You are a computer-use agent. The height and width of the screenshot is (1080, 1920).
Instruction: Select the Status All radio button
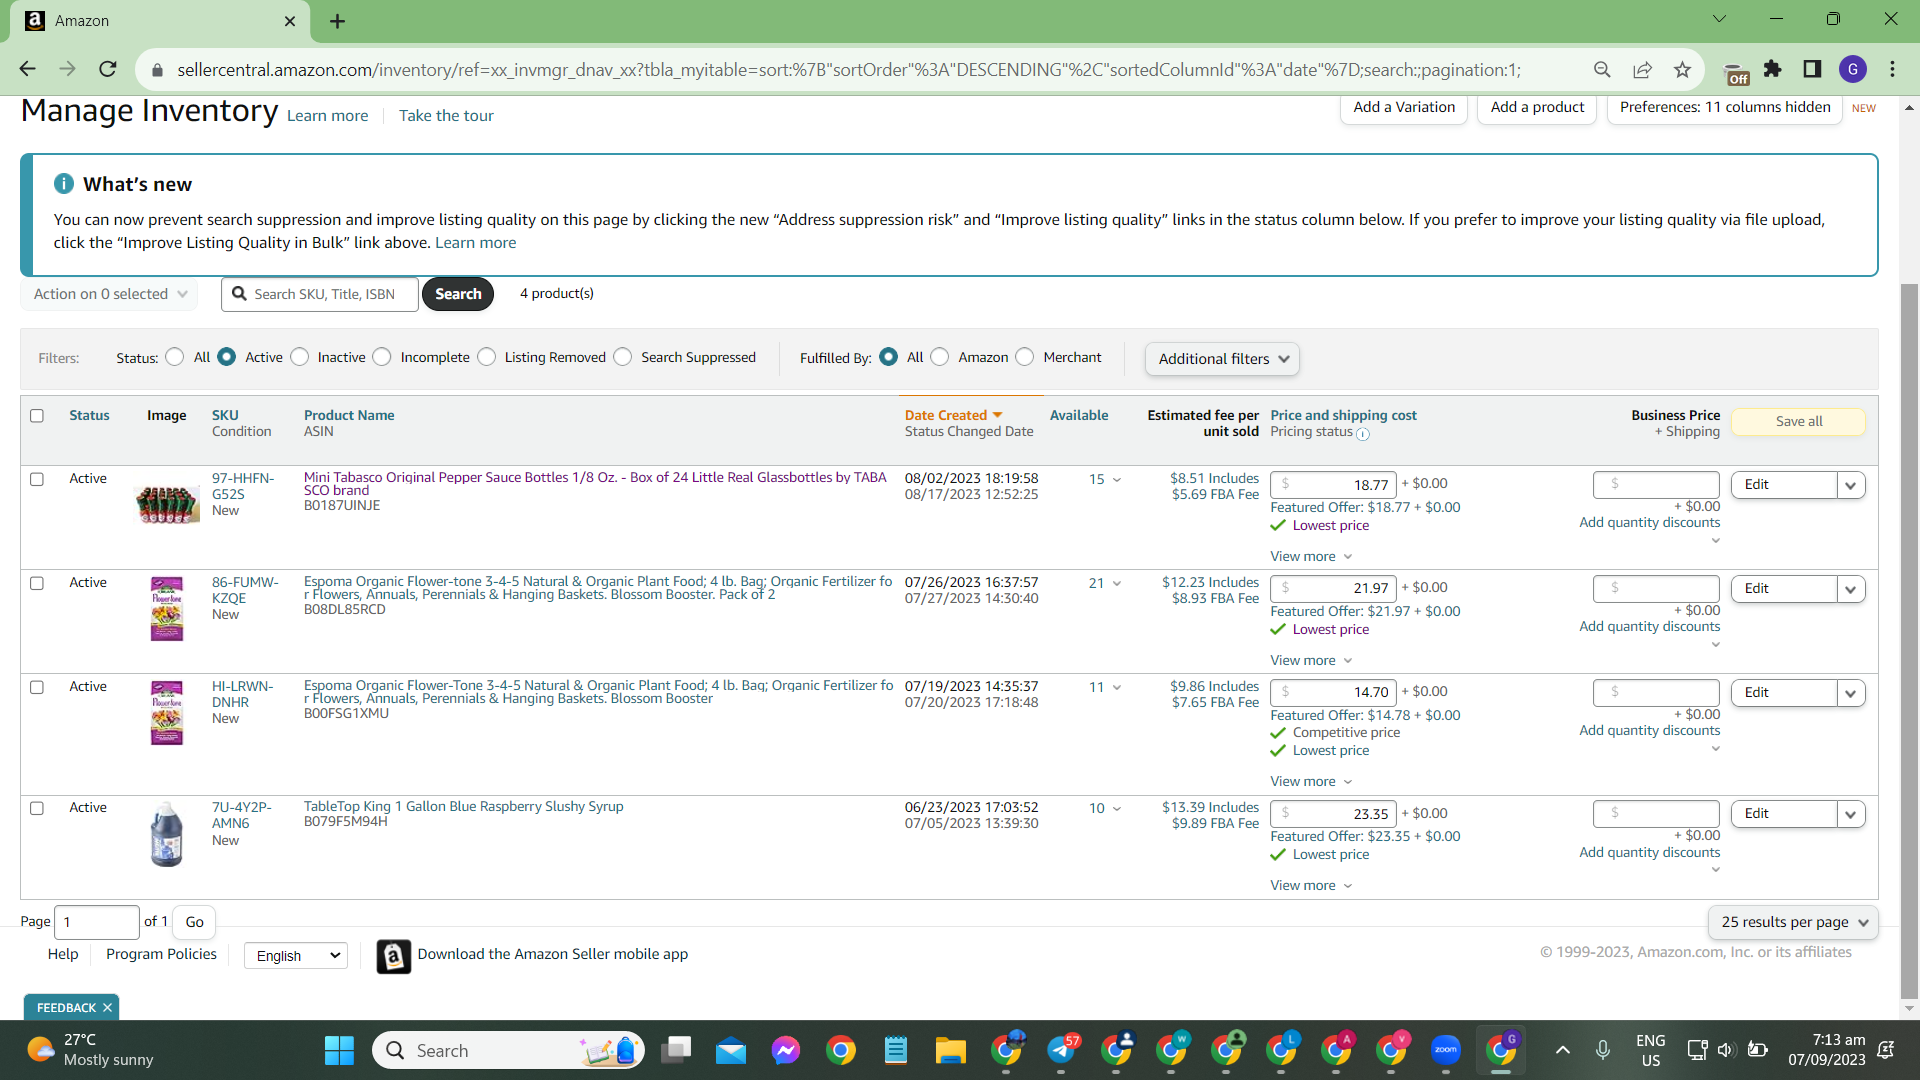(175, 357)
